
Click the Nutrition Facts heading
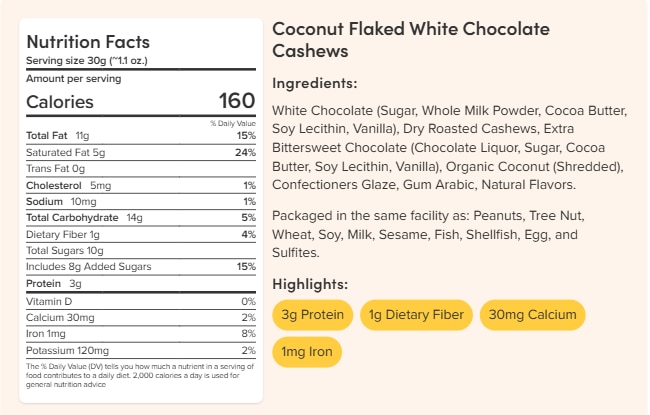(x=88, y=42)
